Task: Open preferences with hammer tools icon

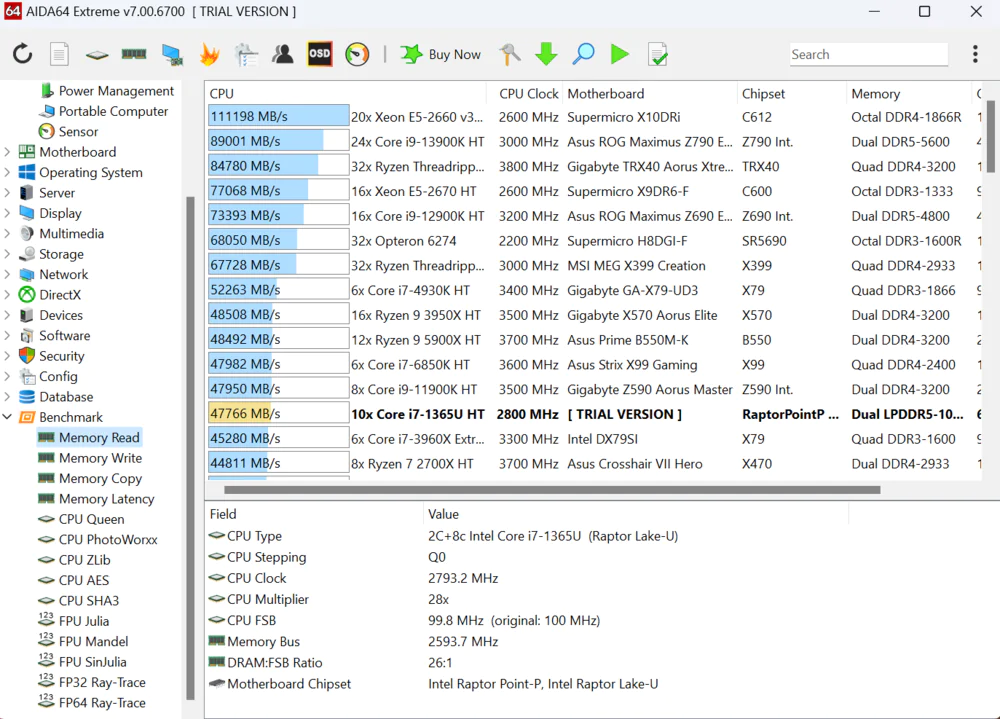Action: [509, 54]
